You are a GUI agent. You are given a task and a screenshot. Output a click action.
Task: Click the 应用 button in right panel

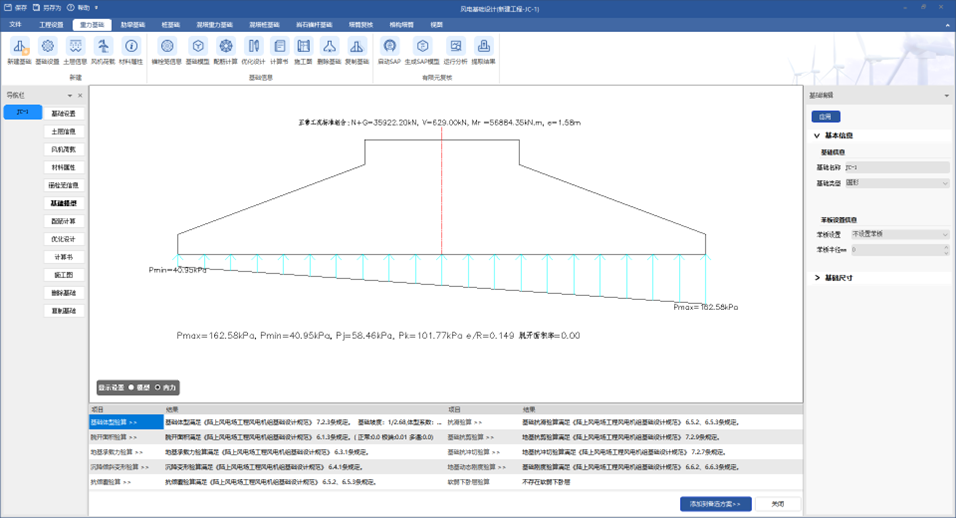coord(826,117)
